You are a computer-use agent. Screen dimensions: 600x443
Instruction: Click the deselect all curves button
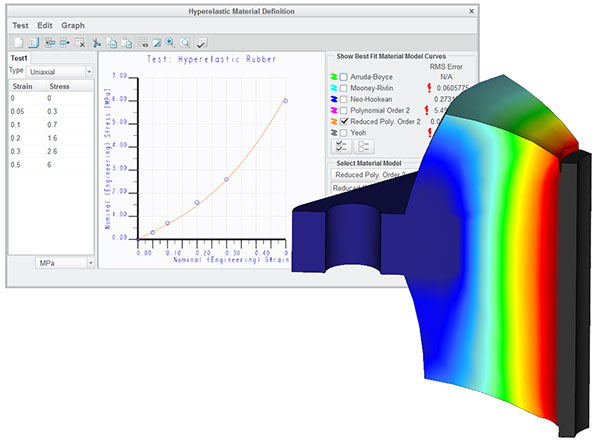[364, 146]
